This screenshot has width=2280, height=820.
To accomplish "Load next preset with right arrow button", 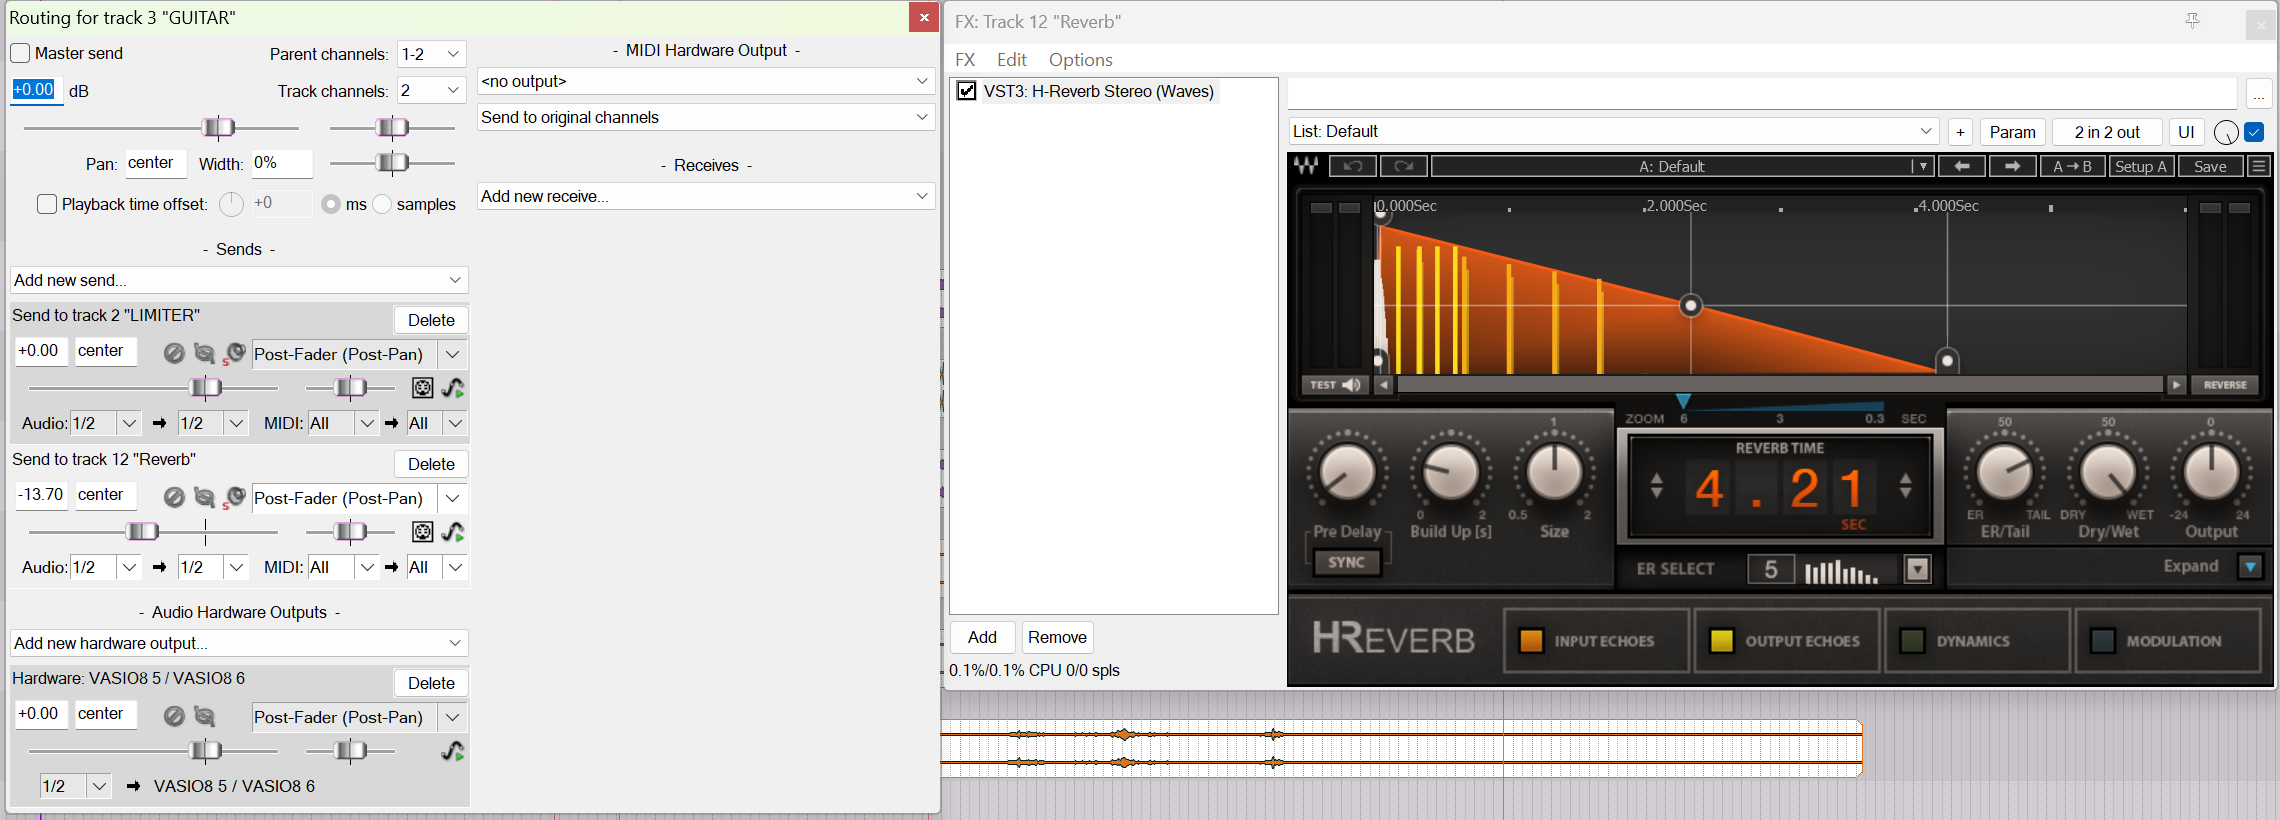I will point(2013,166).
